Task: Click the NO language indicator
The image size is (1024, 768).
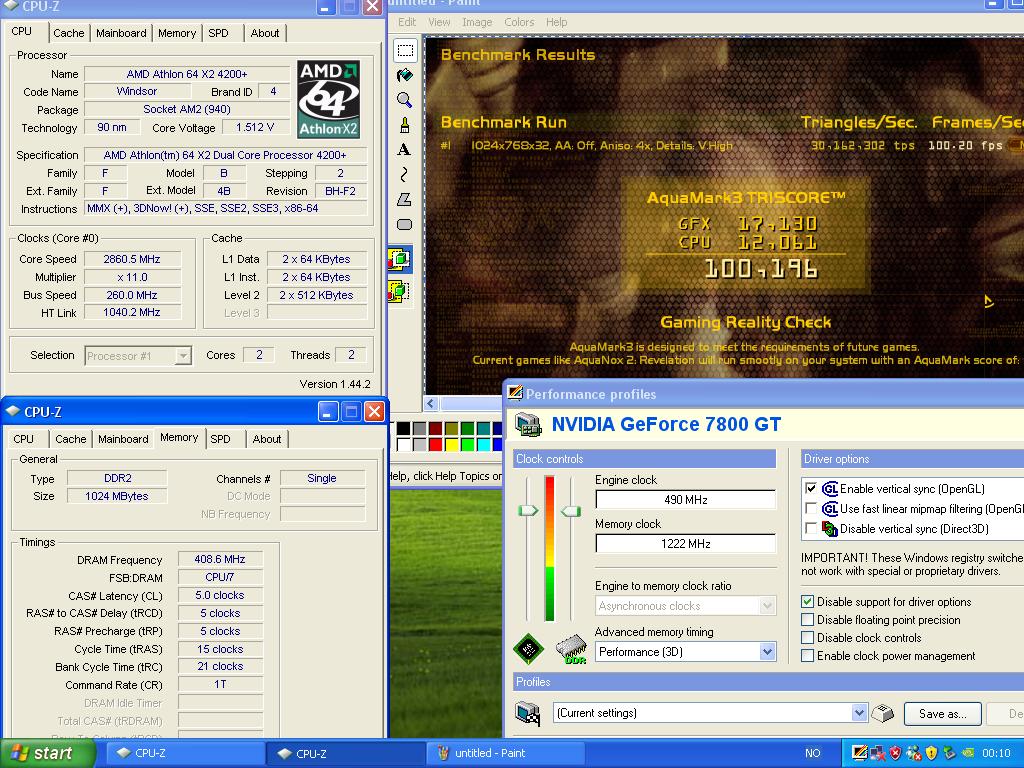Action: click(x=812, y=754)
